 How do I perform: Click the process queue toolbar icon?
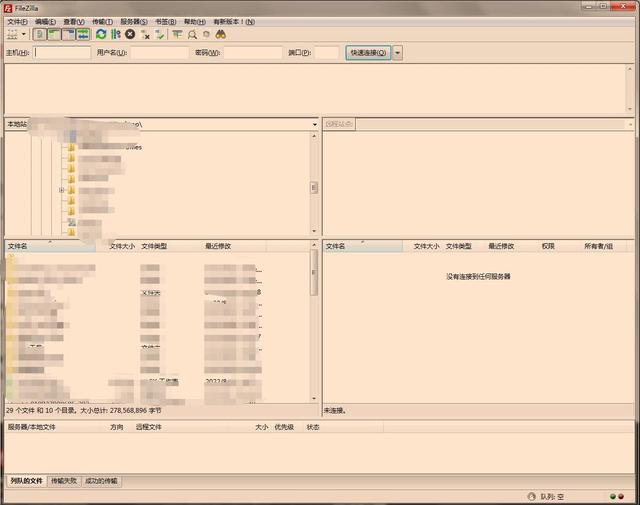(116, 34)
